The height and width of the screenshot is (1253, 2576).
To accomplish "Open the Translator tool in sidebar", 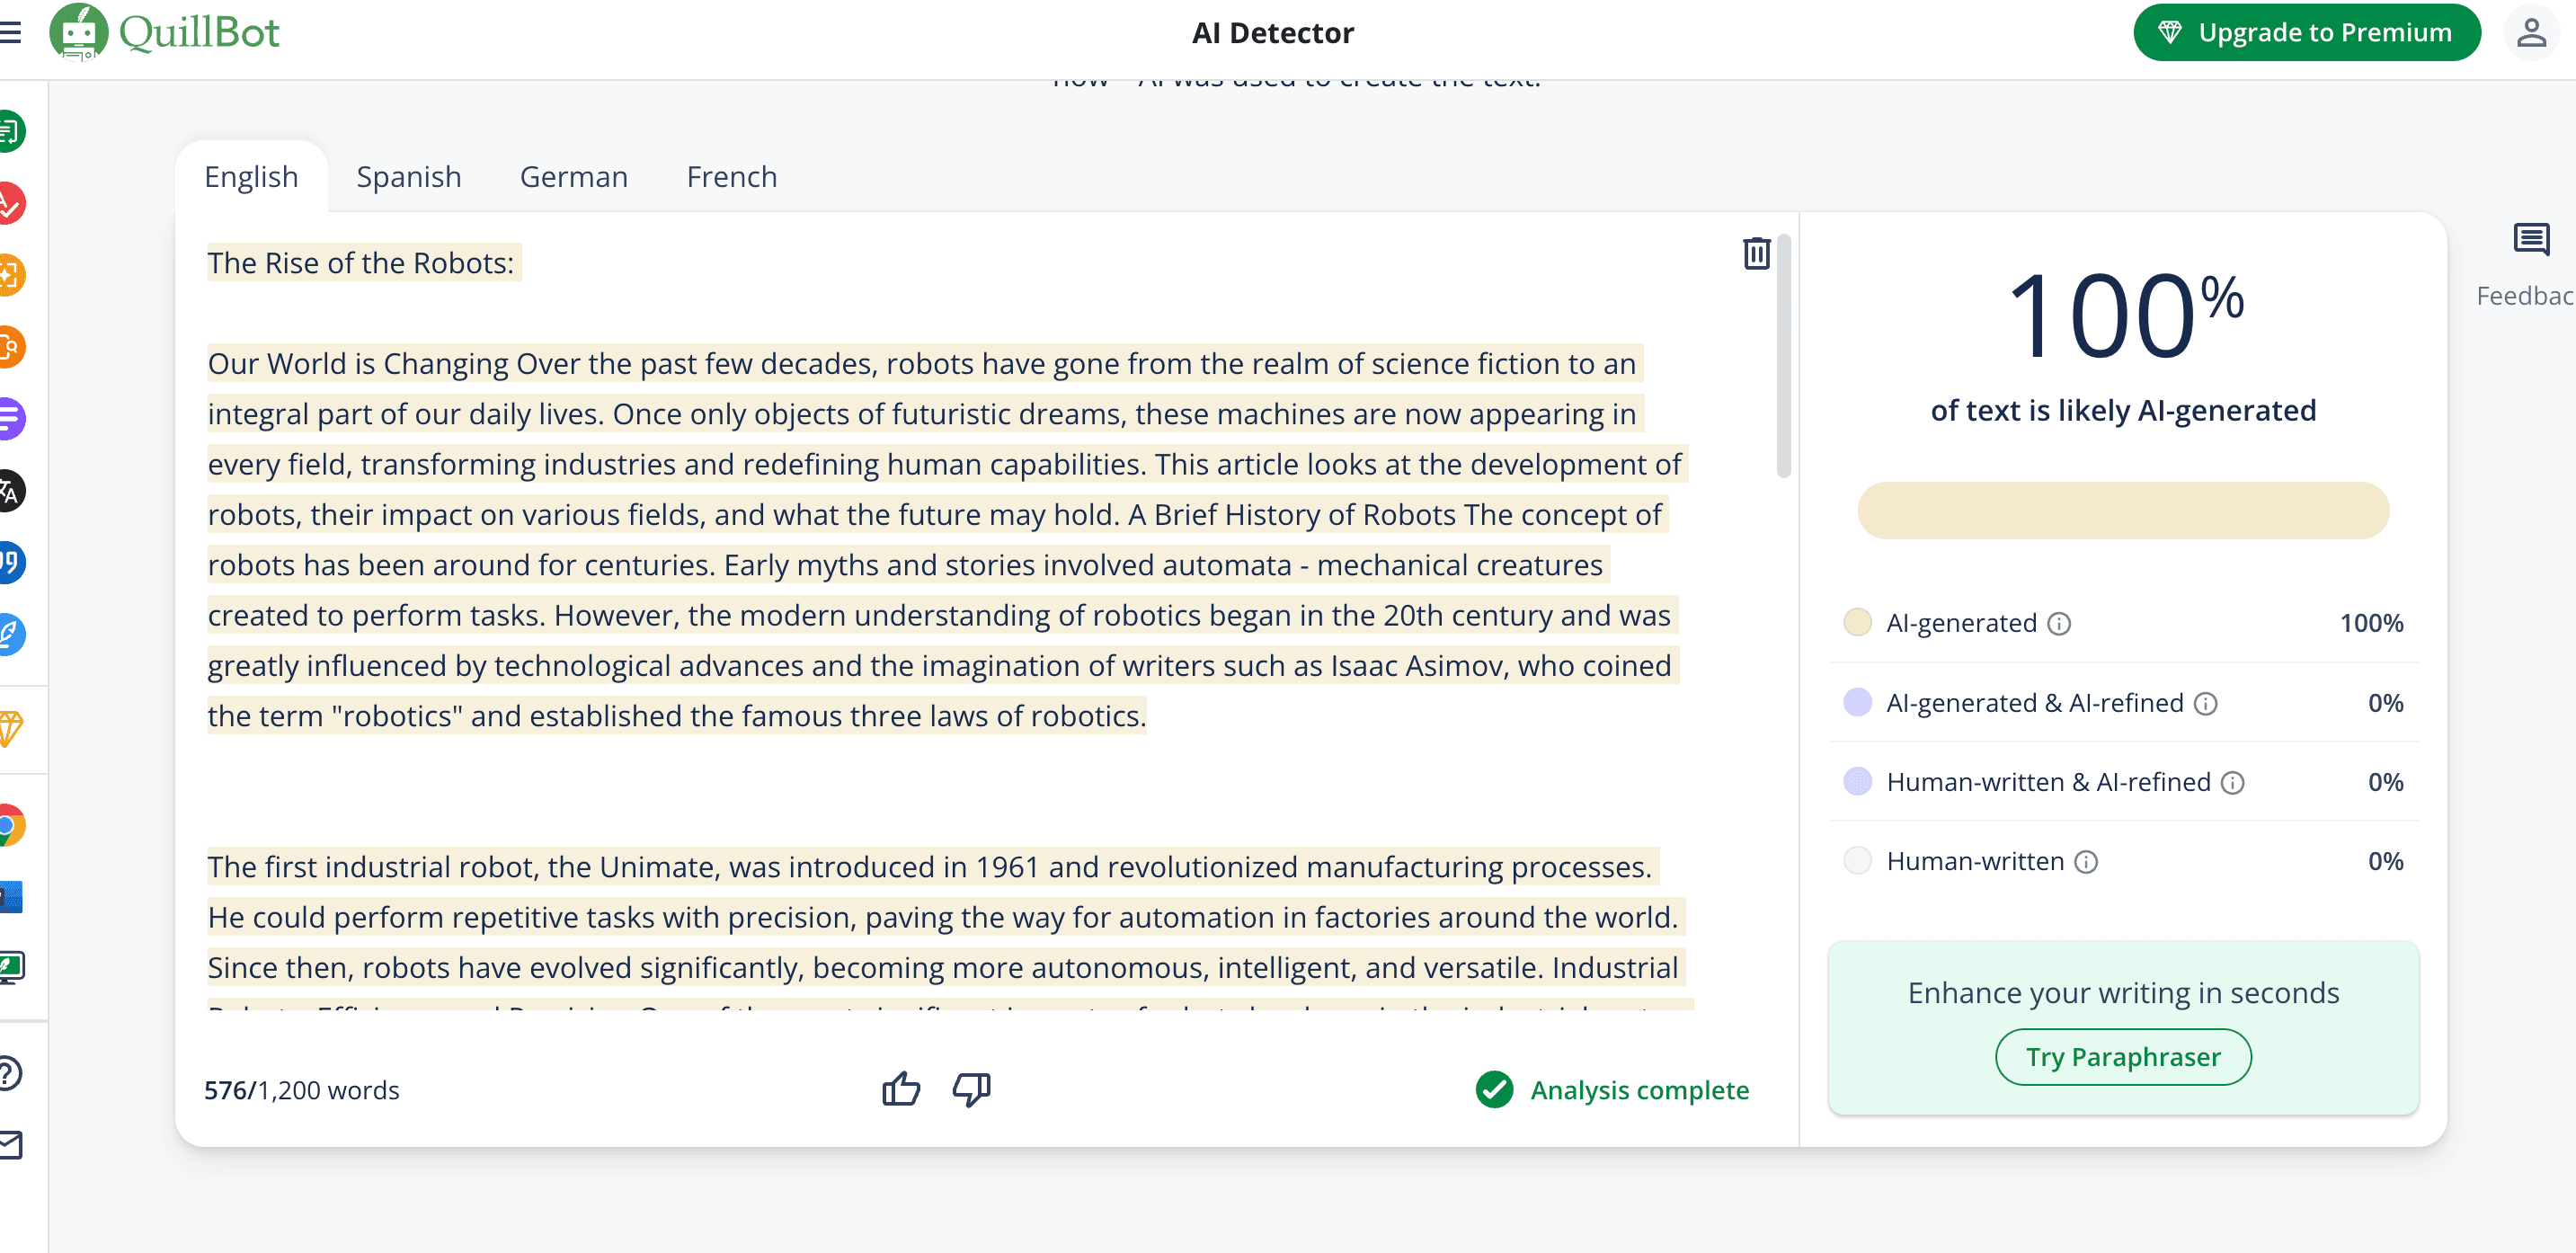I will click(10, 491).
